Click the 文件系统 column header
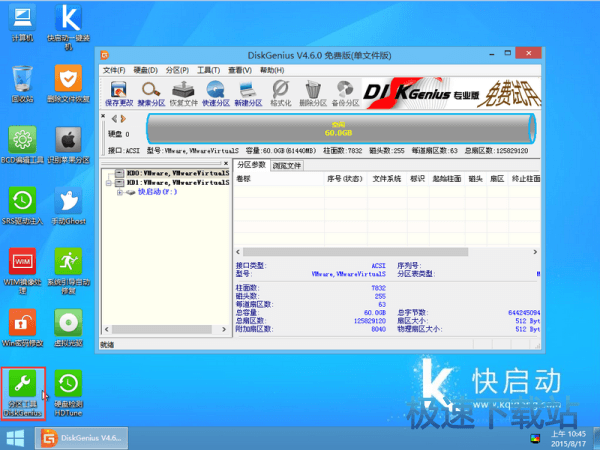 coord(387,179)
